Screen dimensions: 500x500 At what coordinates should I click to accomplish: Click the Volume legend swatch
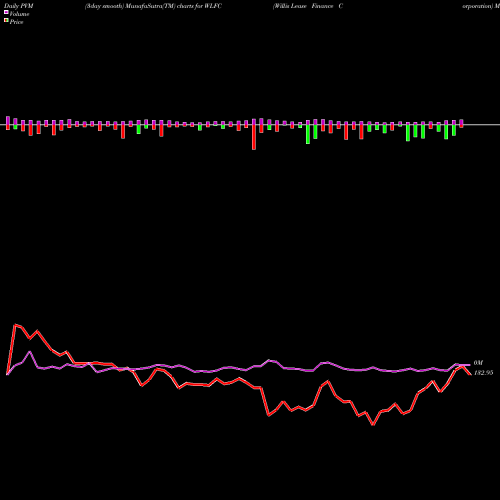click(6, 13)
